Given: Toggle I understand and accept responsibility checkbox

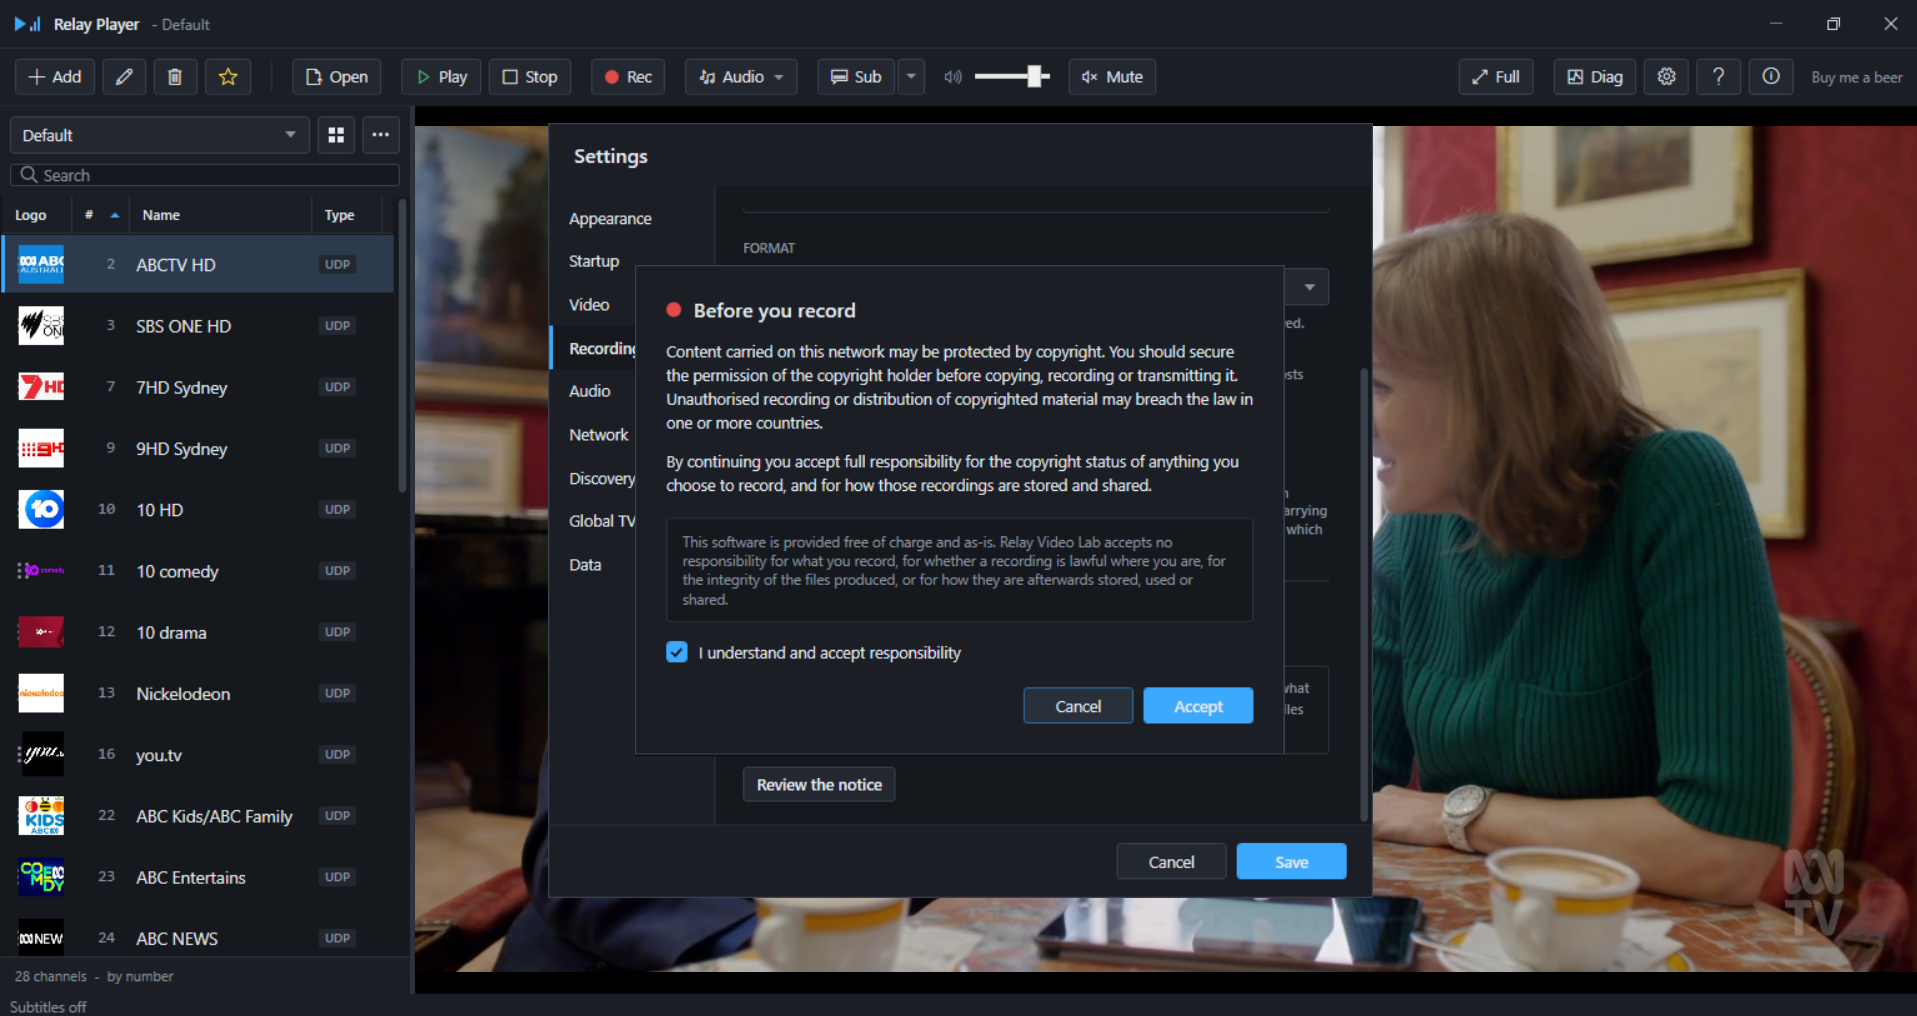Looking at the screenshot, I should click(x=677, y=652).
